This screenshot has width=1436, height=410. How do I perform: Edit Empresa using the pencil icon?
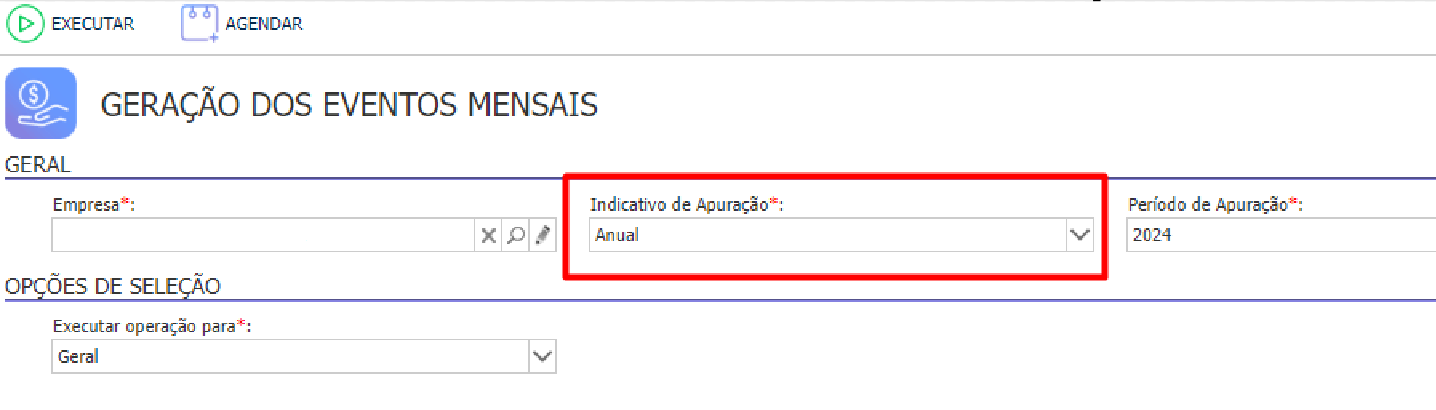(x=542, y=236)
